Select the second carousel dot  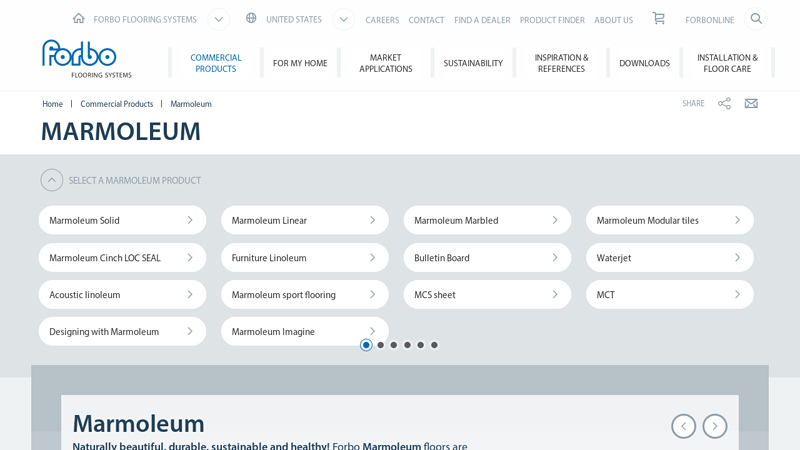click(381, 345)
